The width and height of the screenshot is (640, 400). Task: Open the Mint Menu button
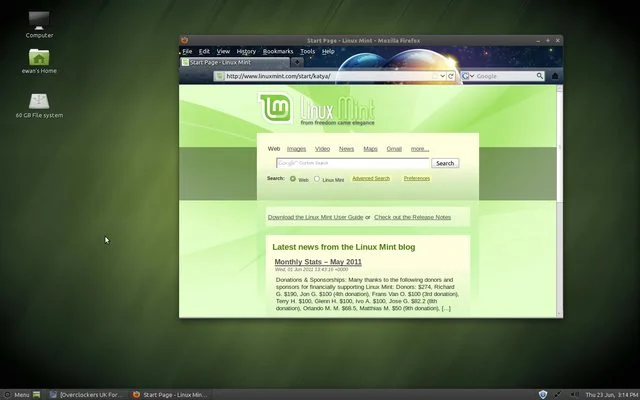tap(16, 394)
